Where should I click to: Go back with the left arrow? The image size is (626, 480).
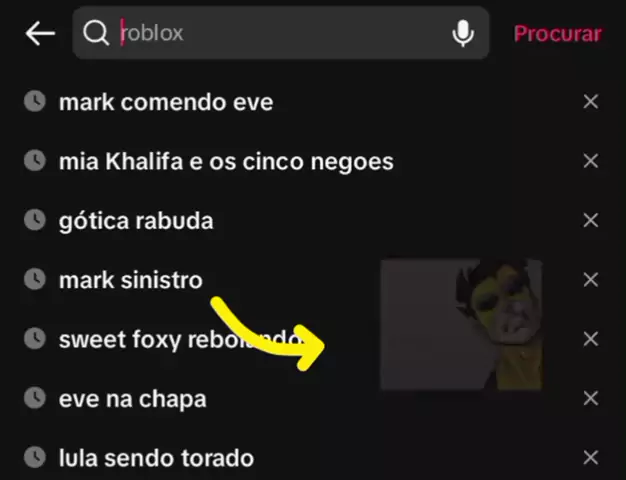(40, 33)
